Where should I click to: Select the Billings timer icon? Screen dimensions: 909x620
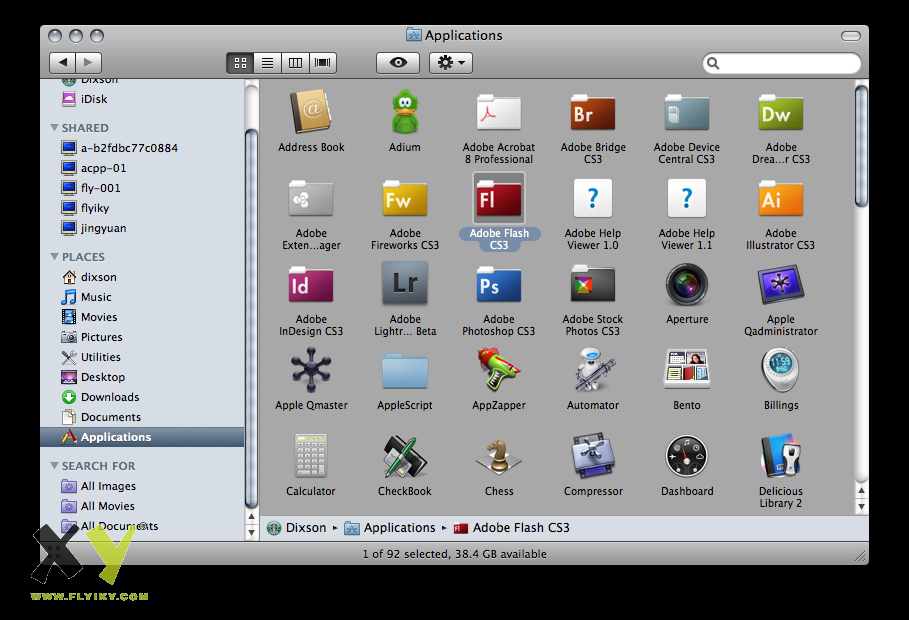[781, 369]
